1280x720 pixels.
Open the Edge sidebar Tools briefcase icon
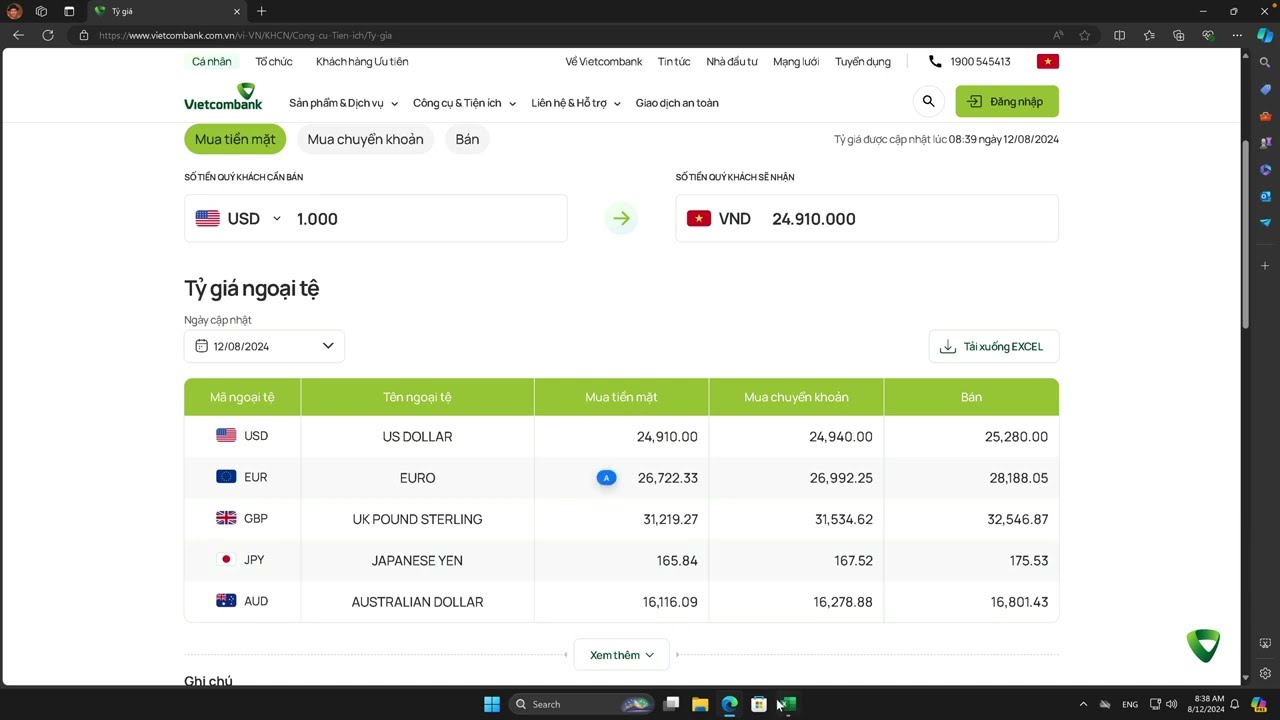coord(1265,116)
